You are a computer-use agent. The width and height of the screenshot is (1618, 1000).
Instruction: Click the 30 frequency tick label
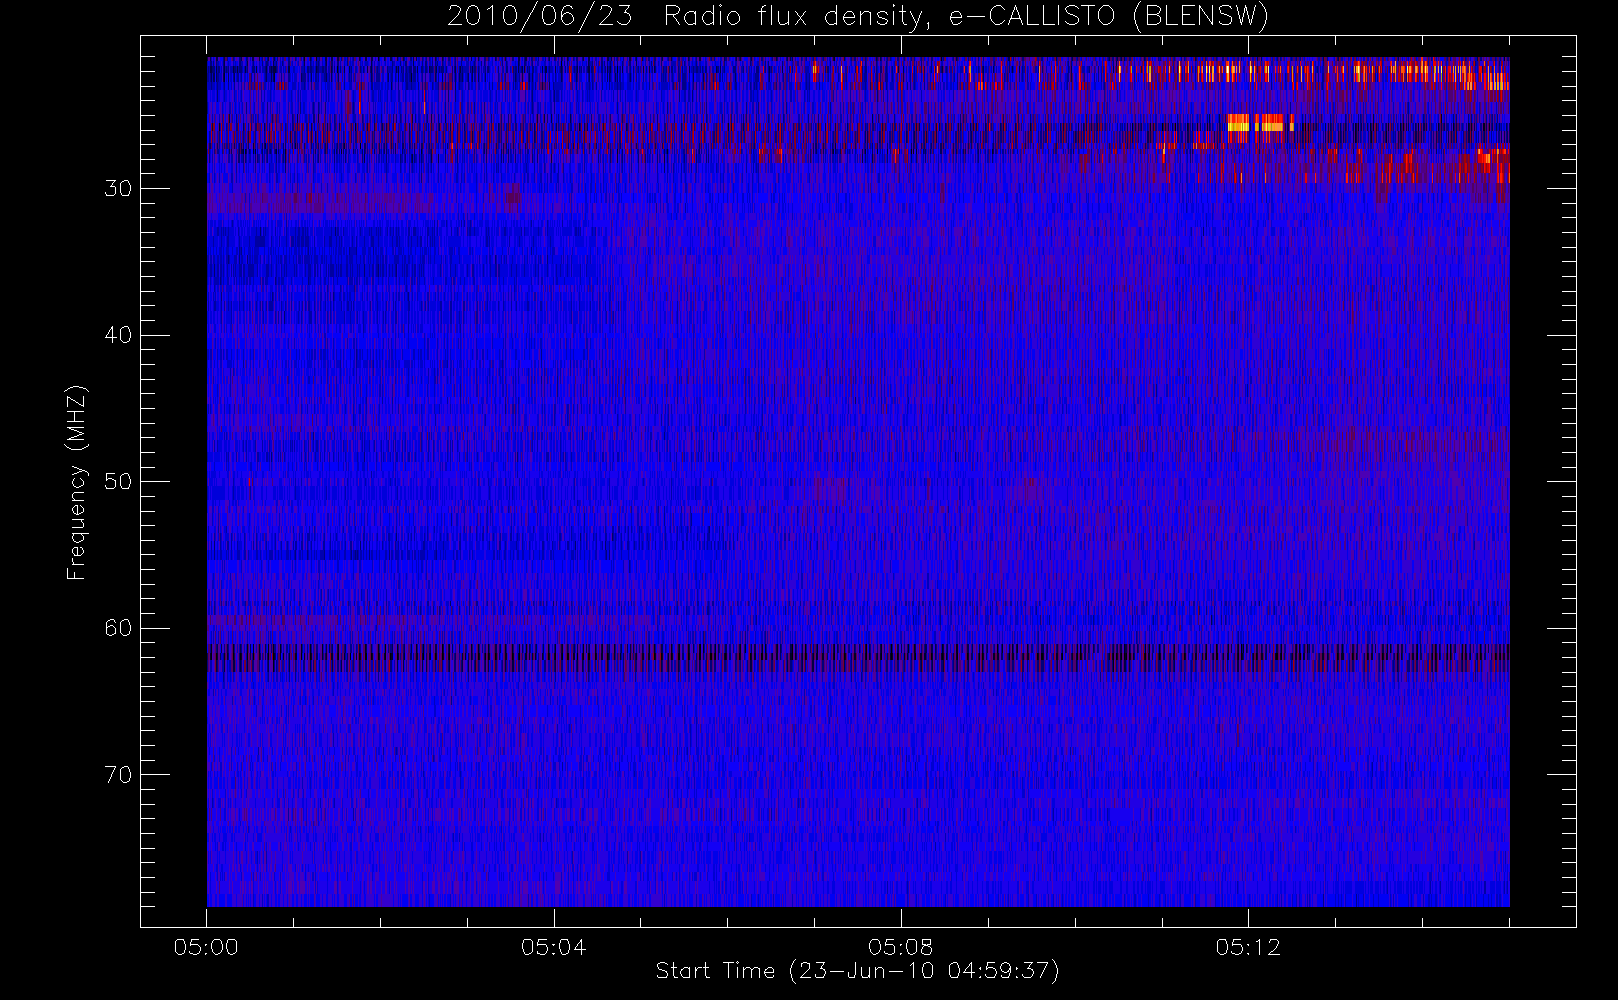[x=118, y=189]
